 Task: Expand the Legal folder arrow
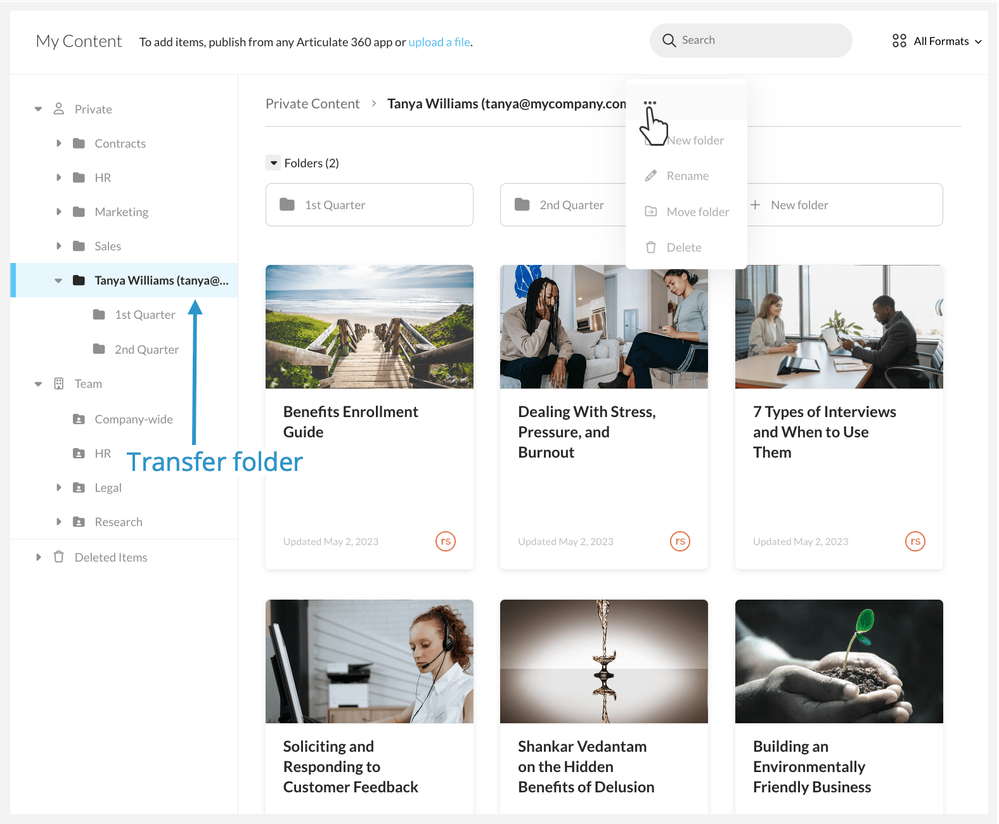coord(59,488)
